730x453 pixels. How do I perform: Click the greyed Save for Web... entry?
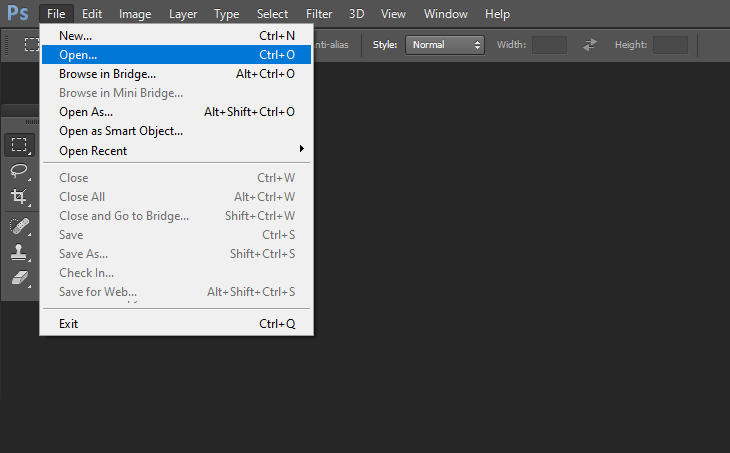176,292
